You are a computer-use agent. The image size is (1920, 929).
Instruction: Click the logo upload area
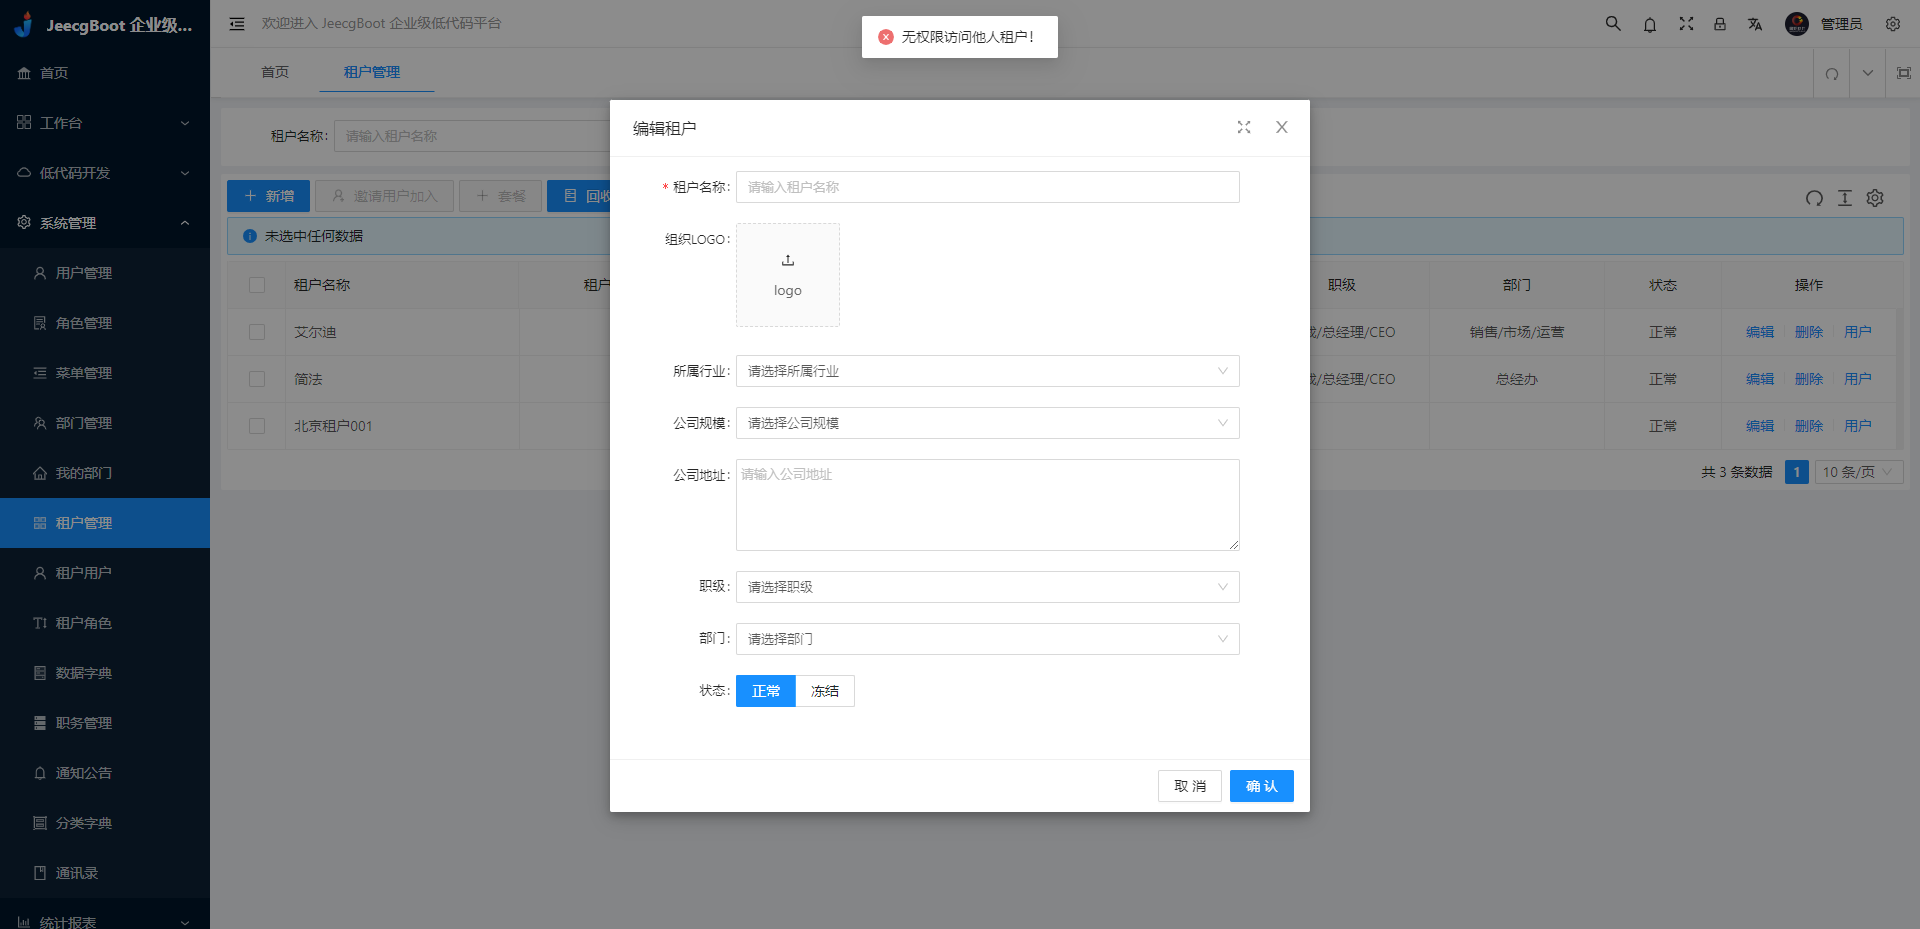click(x=788, y=275)
